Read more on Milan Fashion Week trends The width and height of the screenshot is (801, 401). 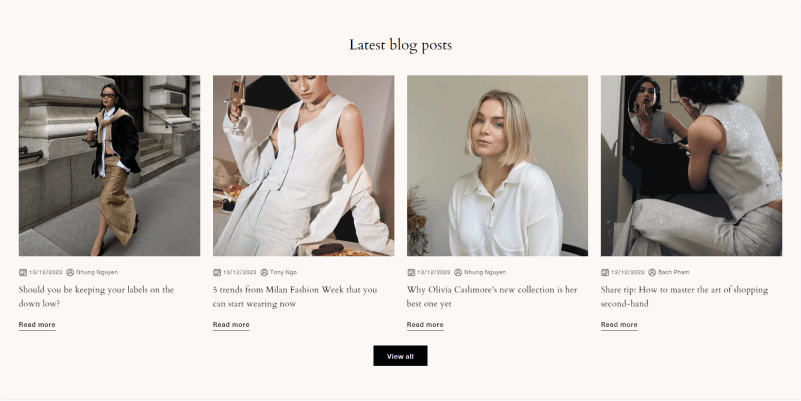(231, 325)
